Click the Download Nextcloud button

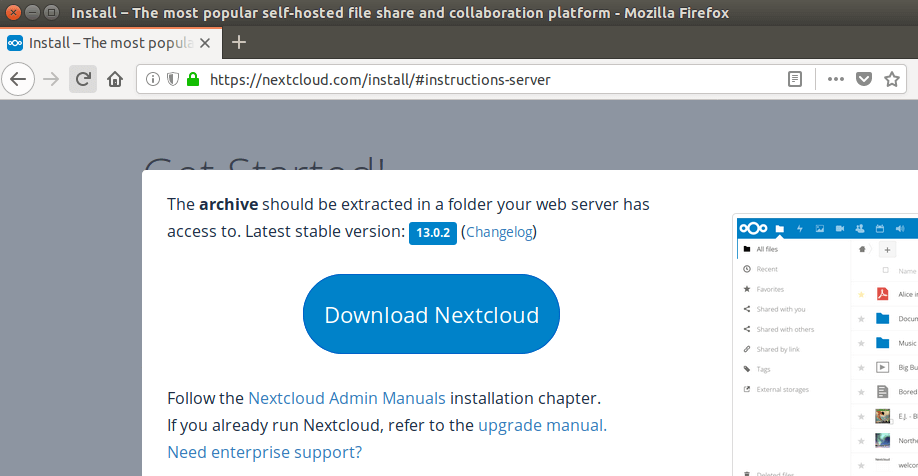point(431,315)
